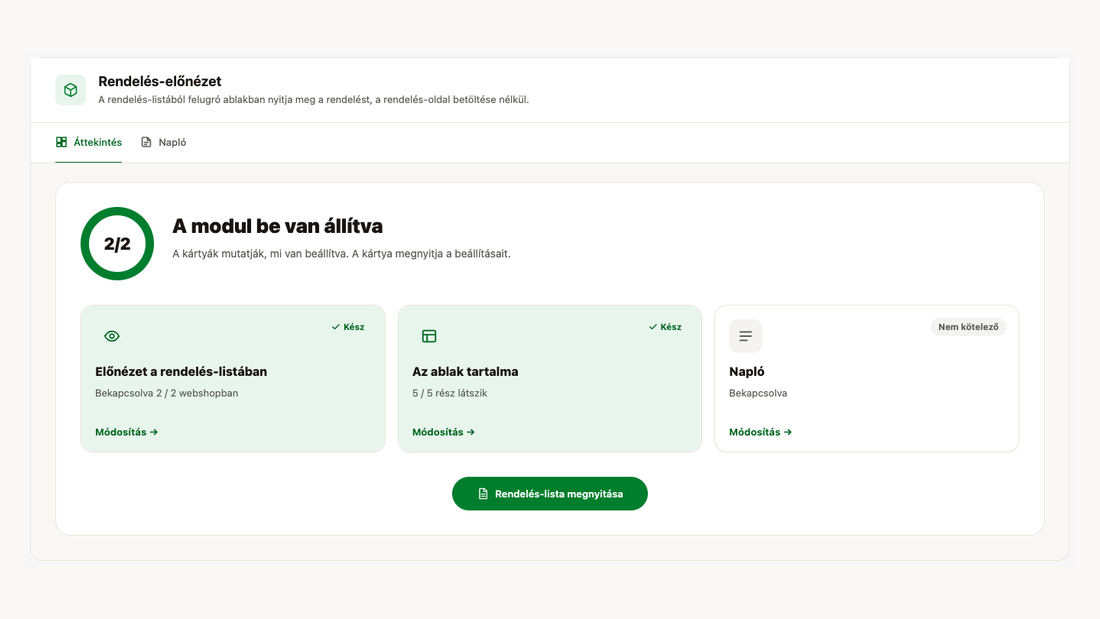
Task: Click Módosítás link on the Napló card
Action: (760, 432)
